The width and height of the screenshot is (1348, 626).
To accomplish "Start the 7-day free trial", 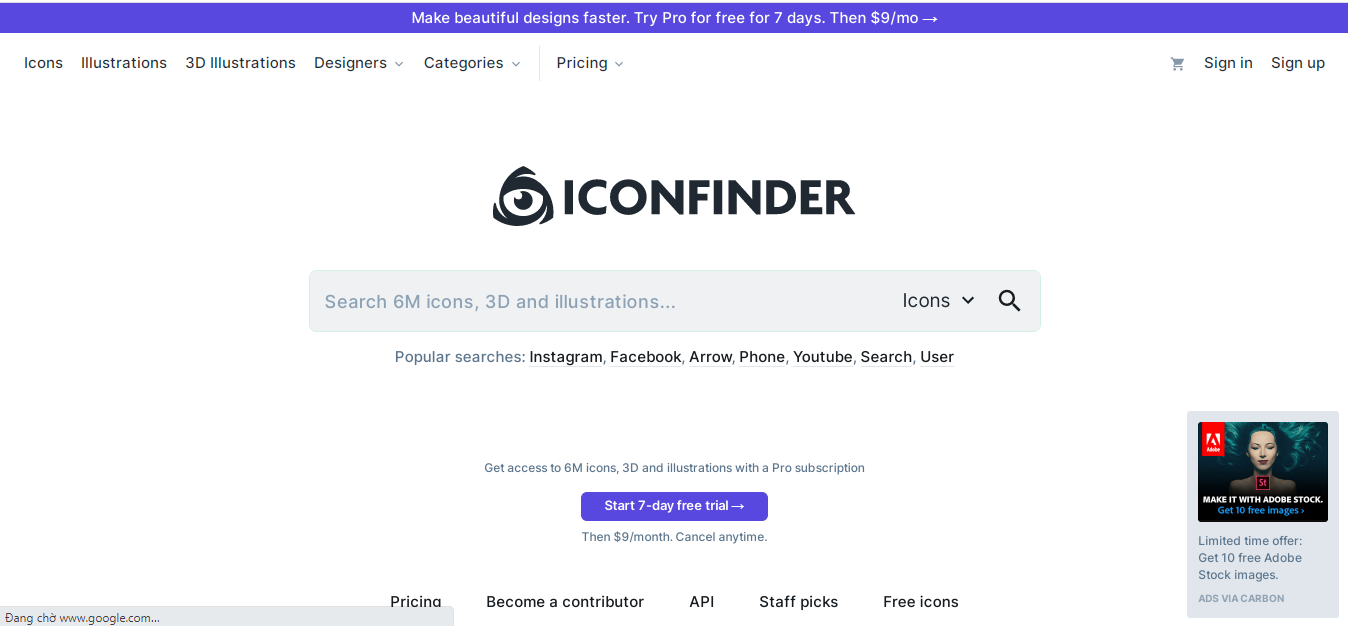I will point(674,506).
